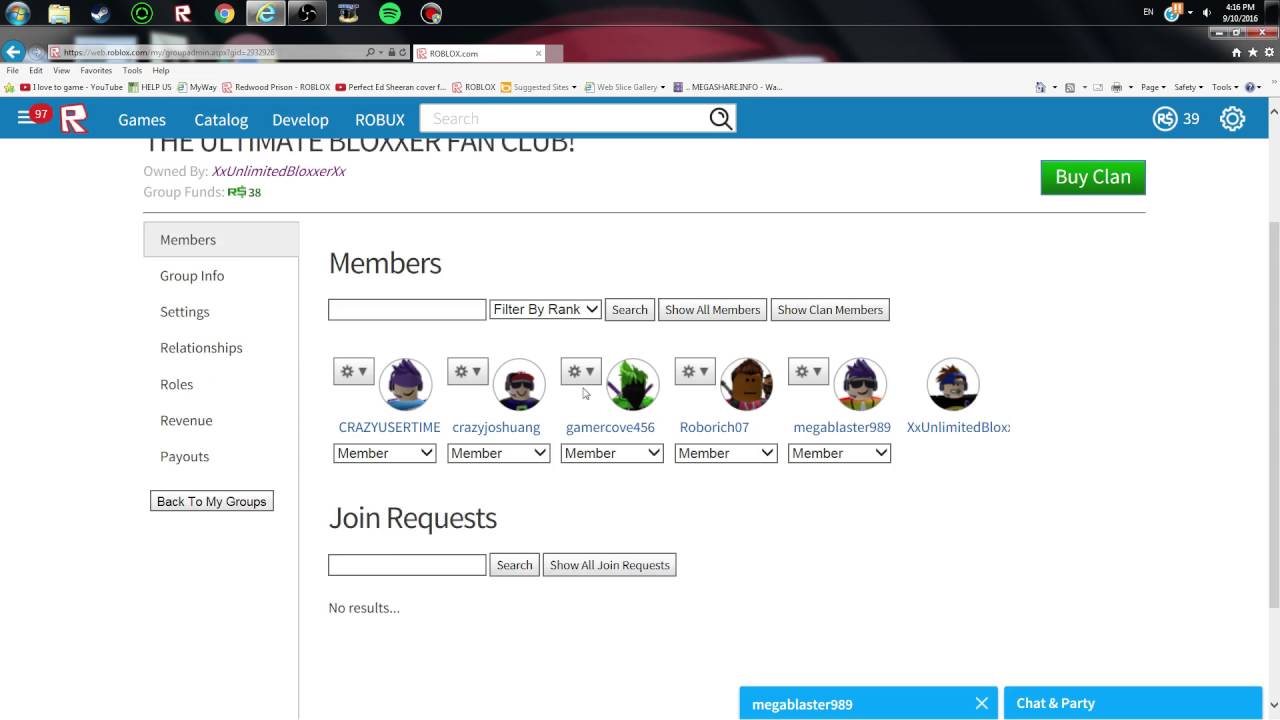Click the browser favorites star icon
This screenshot has height=720, width=1280.
(x=1253, y=53)
